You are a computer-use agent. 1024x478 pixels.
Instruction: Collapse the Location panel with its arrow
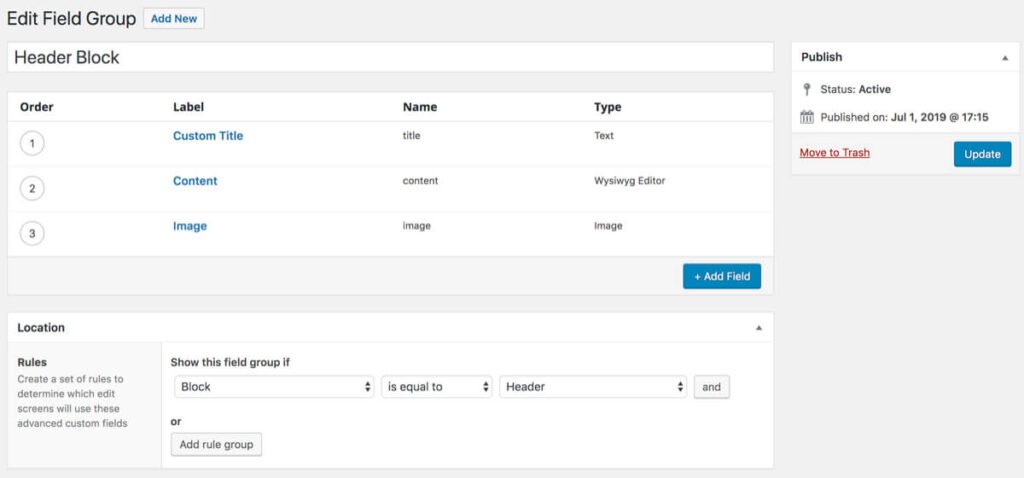[x=758, y=328]
